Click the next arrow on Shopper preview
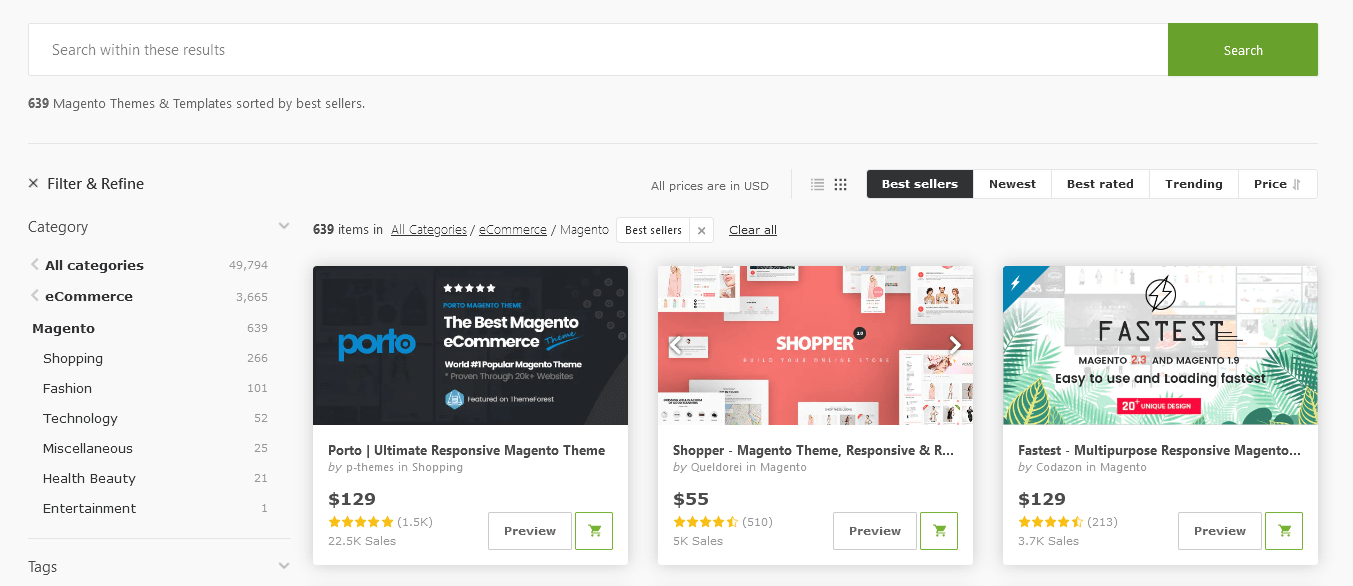This screenshot has width=1353, height=586. [955, 344]
